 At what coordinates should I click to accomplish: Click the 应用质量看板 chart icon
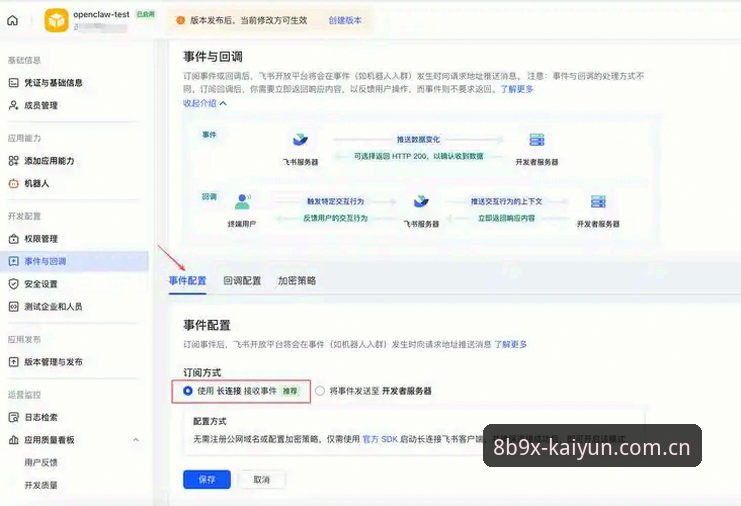point(14,440)
